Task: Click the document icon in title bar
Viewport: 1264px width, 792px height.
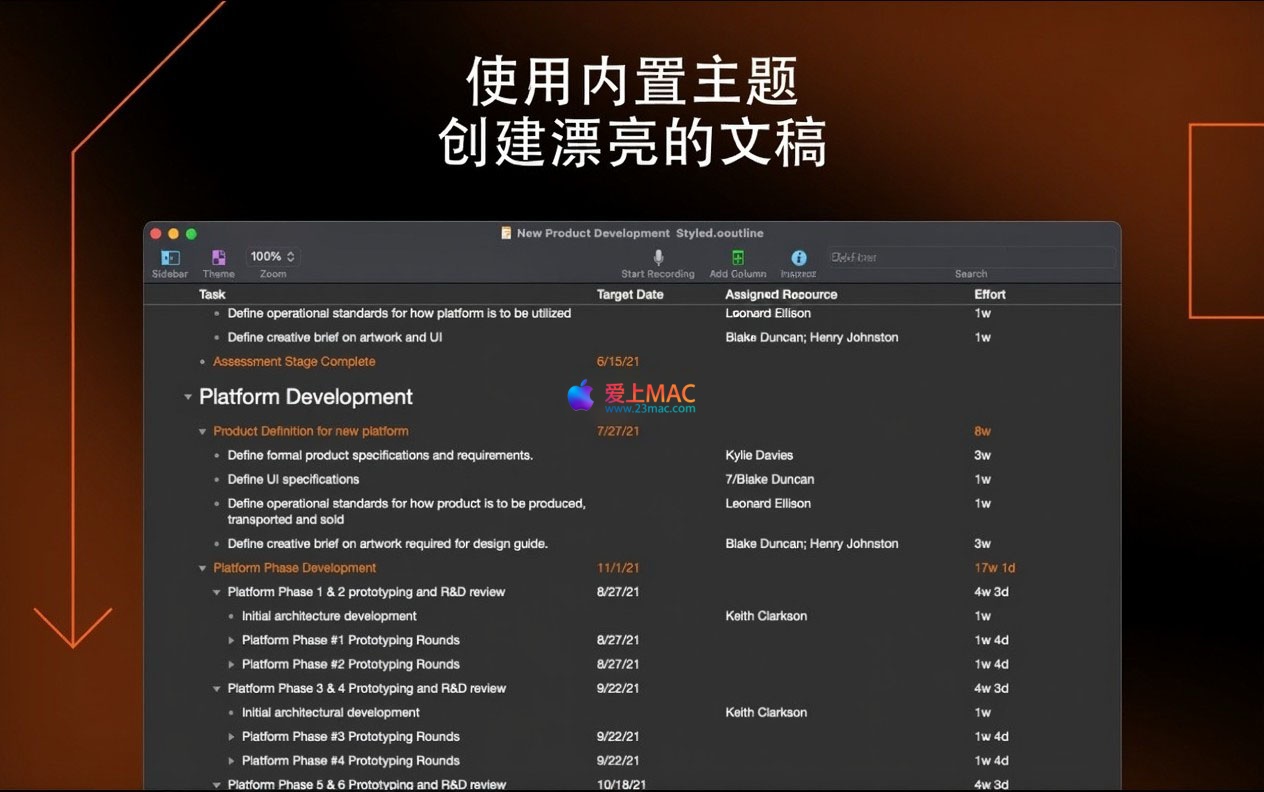Action: click(506, 233)
